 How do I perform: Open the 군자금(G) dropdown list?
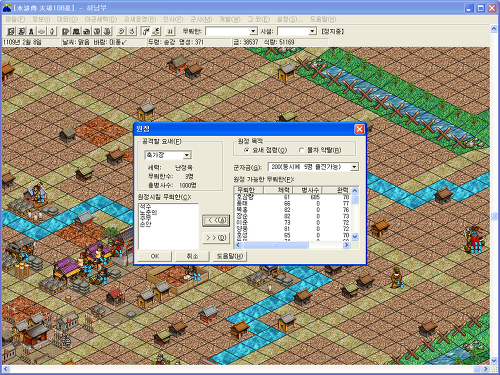tap(355, 167)
